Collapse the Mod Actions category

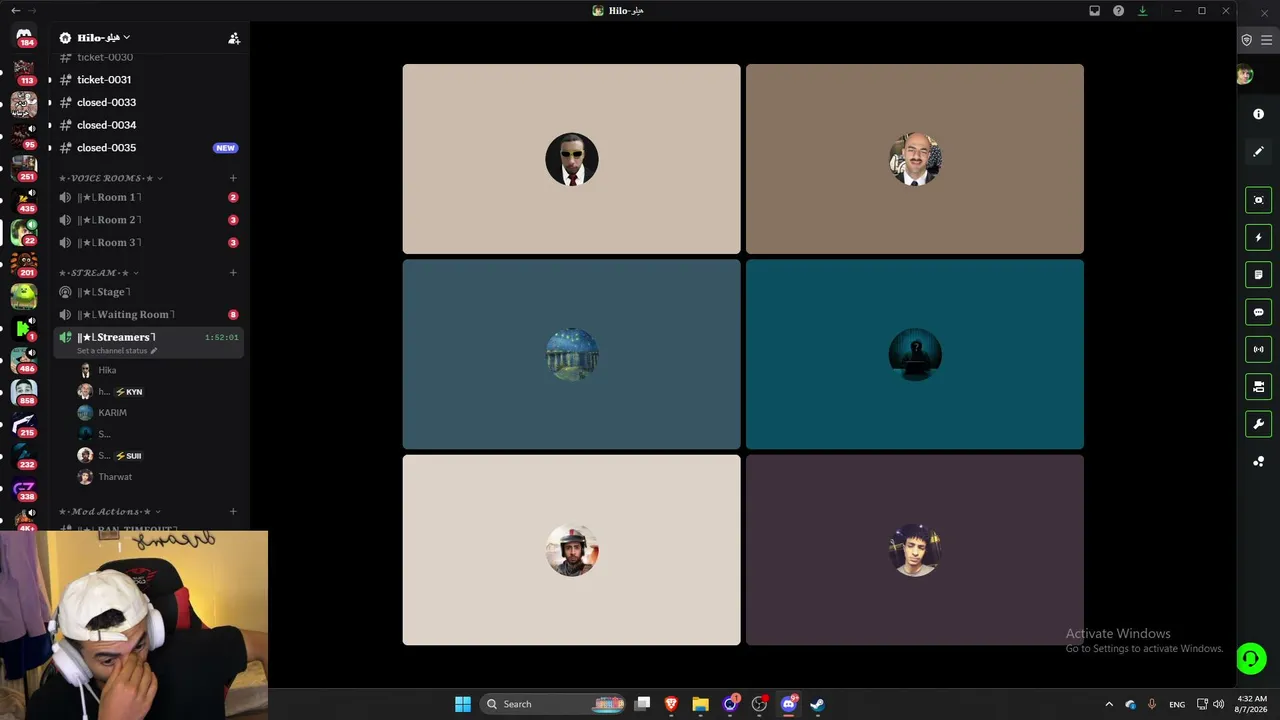click(109, 512)
